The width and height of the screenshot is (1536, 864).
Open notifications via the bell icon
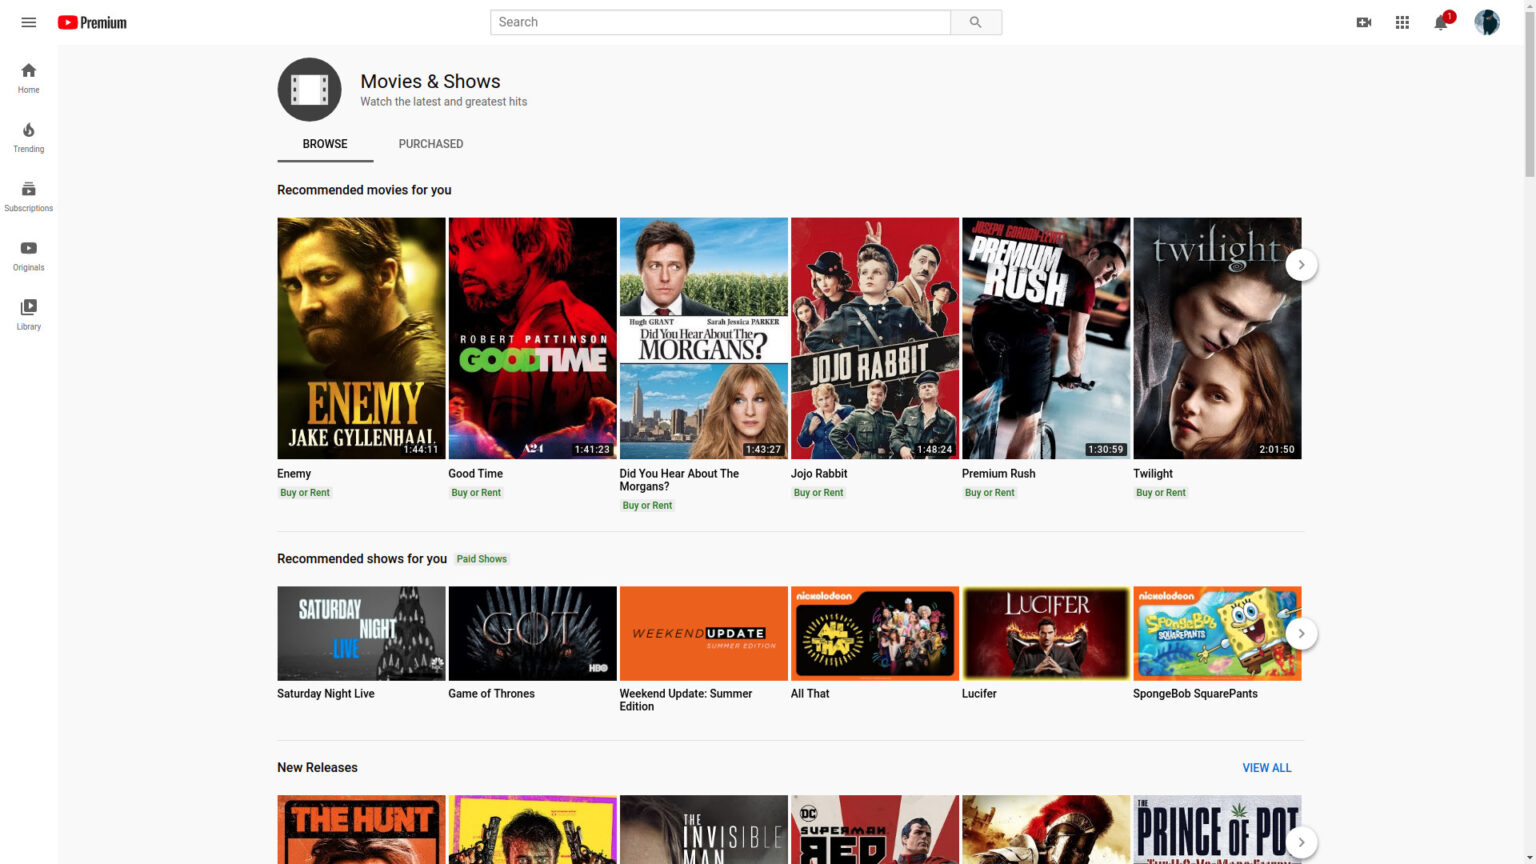coord(1440,22)
